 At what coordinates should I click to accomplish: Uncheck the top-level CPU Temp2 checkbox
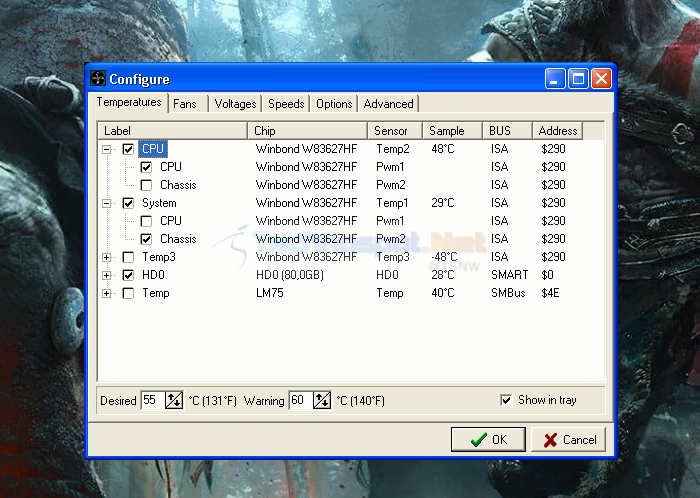click(128, 149)
